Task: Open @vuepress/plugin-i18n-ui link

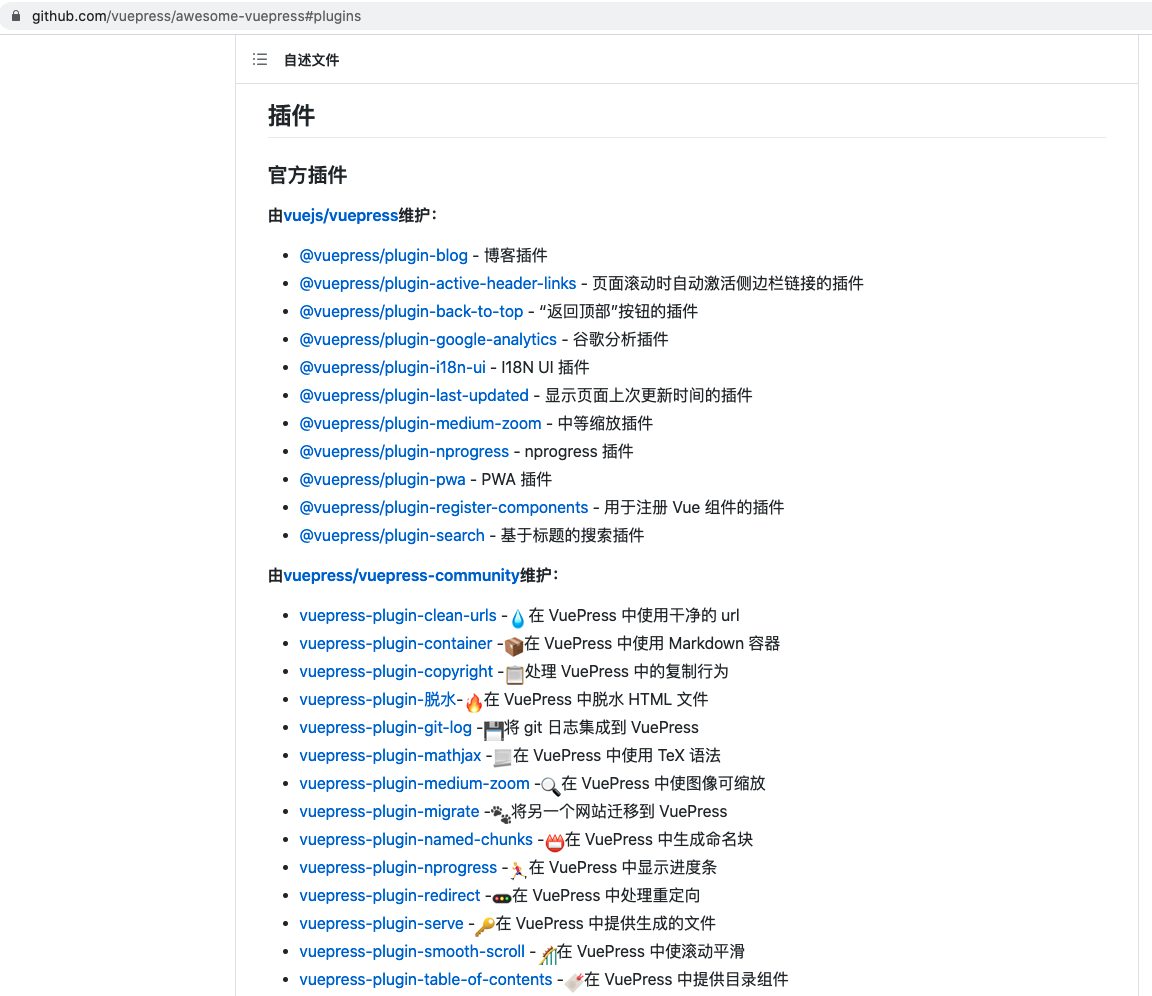Action: [x=392, y=367]
